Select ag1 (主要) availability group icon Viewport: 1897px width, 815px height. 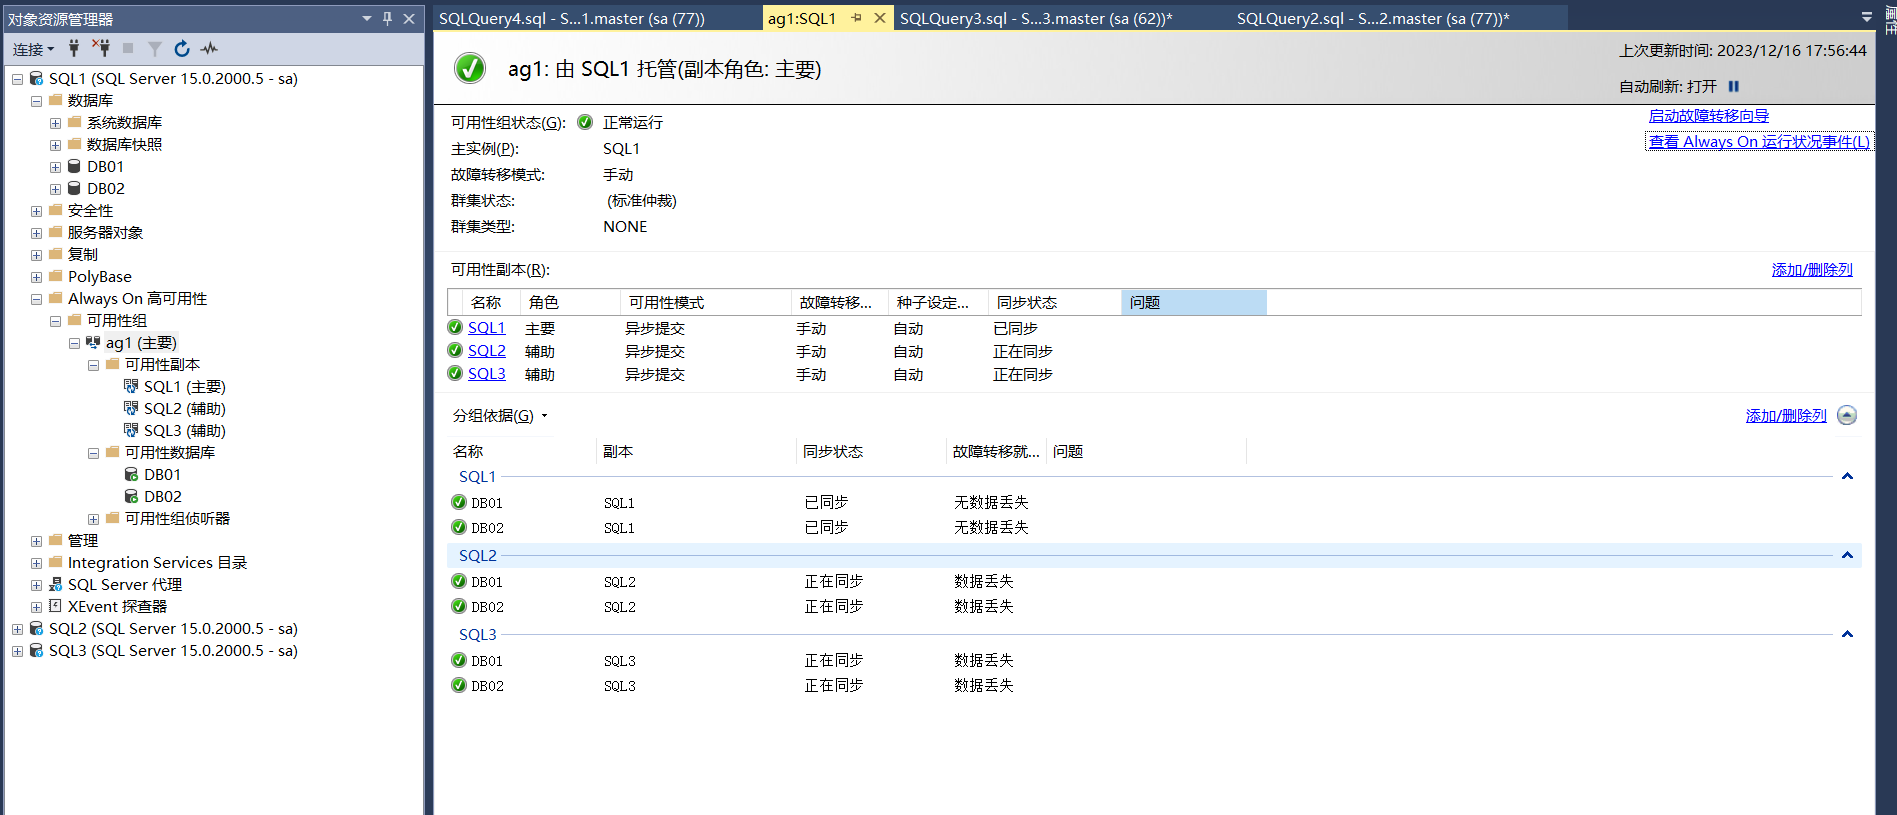pos(93,343)
